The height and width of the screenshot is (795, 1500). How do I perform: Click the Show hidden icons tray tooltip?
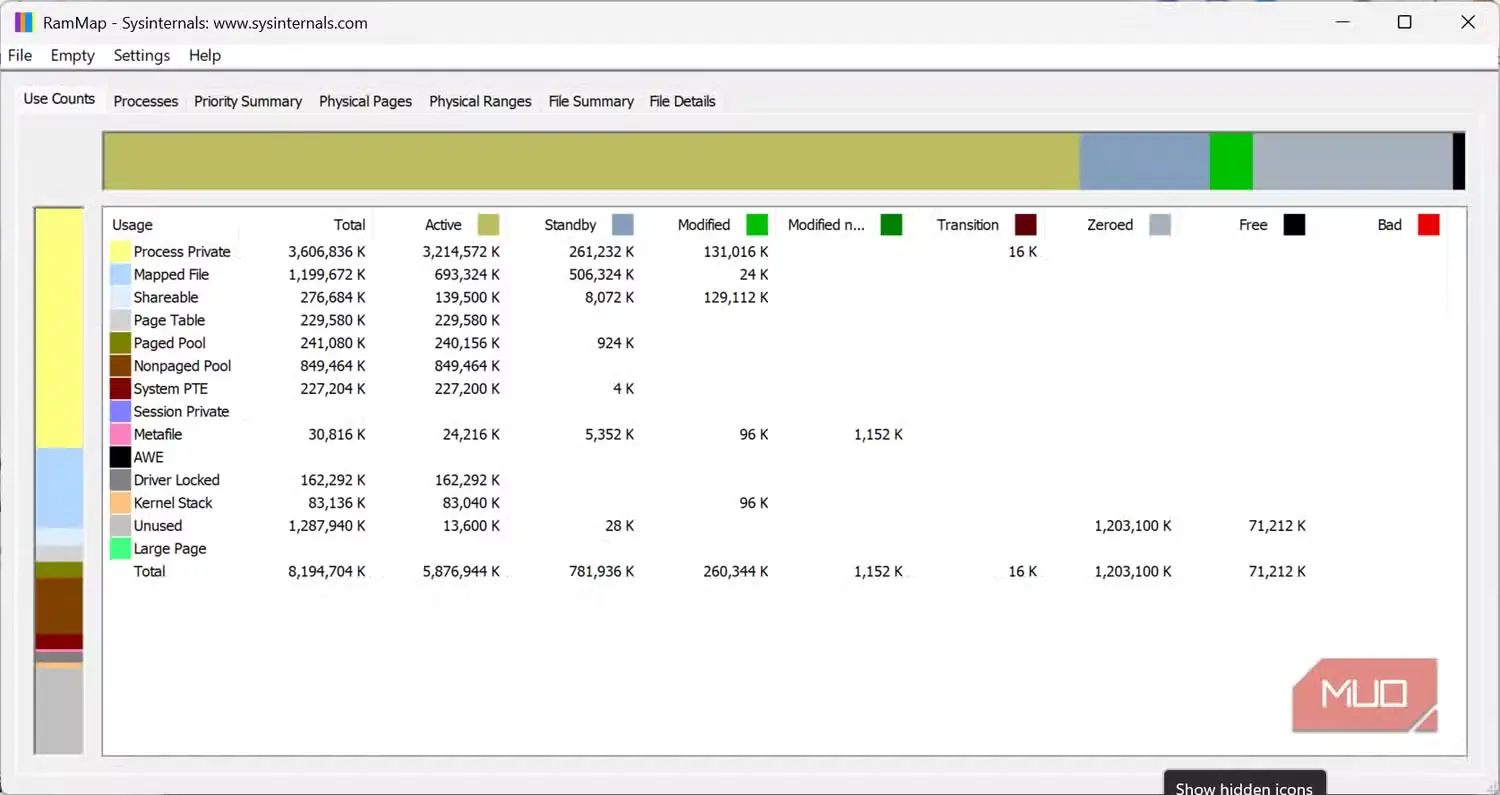pyautogui.click(x=1244, y=784)
